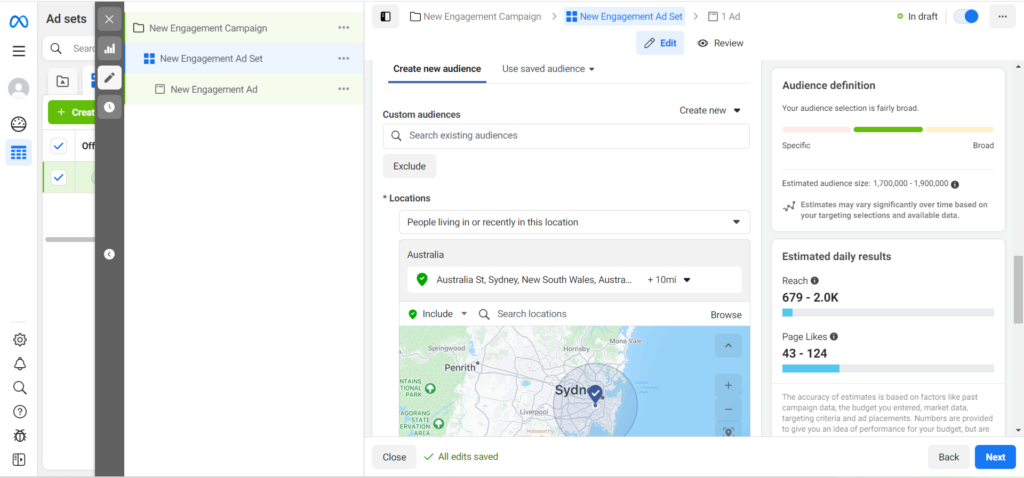The width and height of the screenshot is (1024, 478).
Task: Click the Next button
Action: point(995,457)
